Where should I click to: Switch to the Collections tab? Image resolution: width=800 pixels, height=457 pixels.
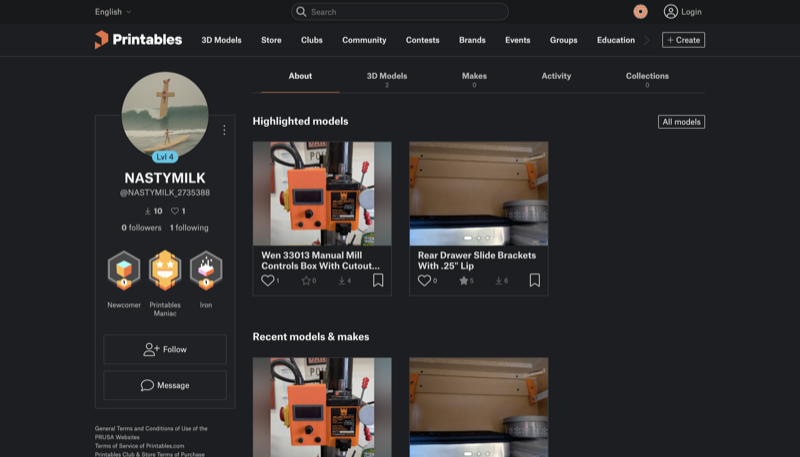647,77
